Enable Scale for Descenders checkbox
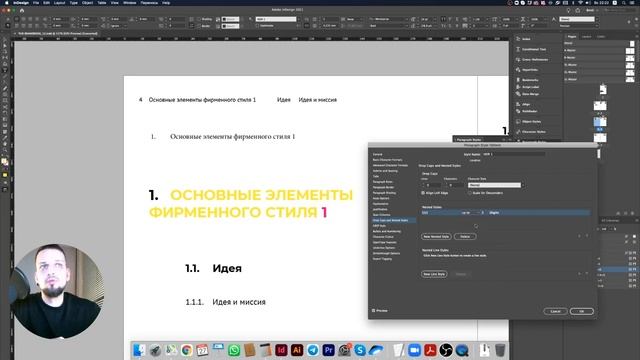The width and height of the screenshot is (640, 360). tap(470, 193)
